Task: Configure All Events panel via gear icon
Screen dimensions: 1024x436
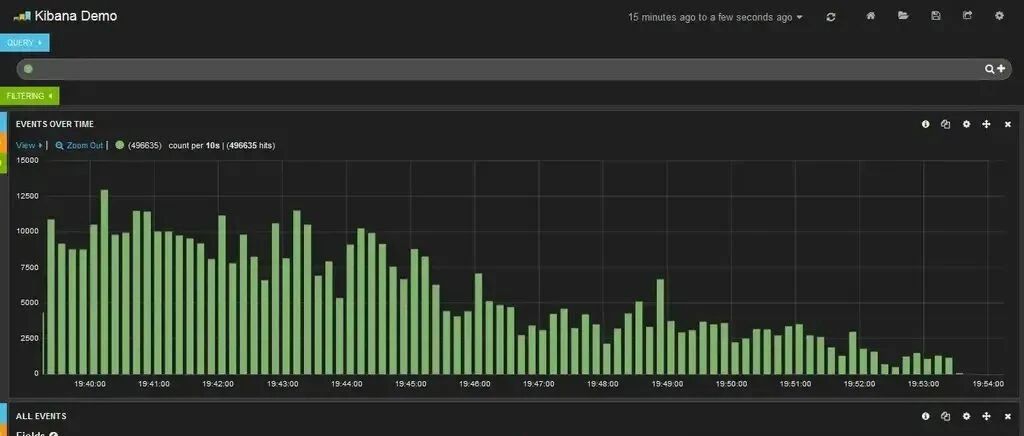Action: [x=967, y=416]
